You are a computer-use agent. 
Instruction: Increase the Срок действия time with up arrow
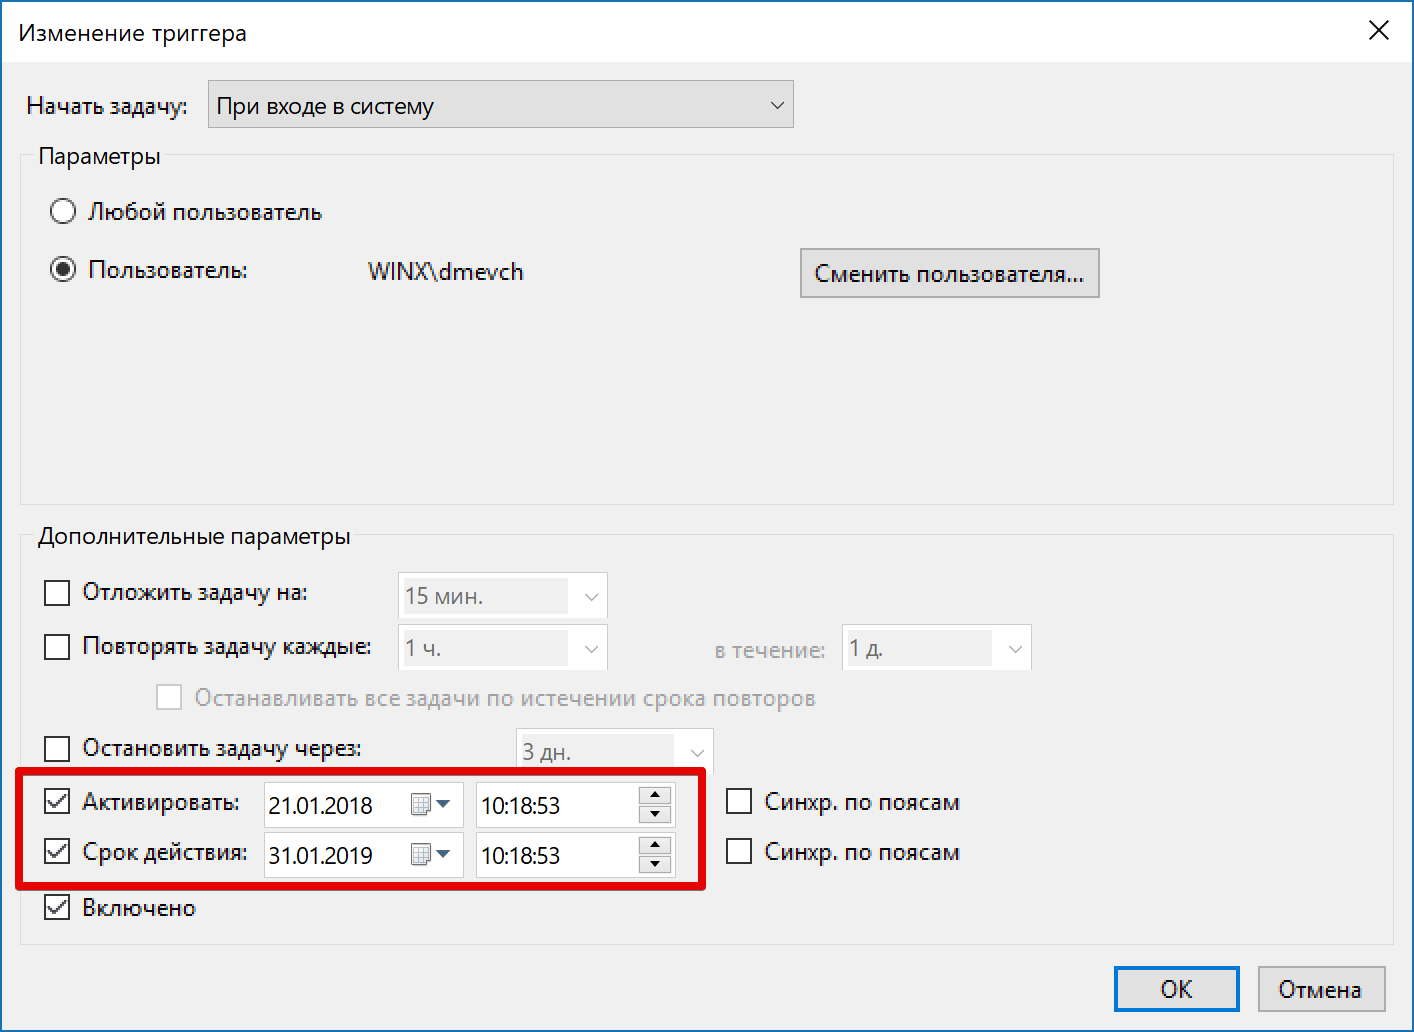click(x=655, y=845)
